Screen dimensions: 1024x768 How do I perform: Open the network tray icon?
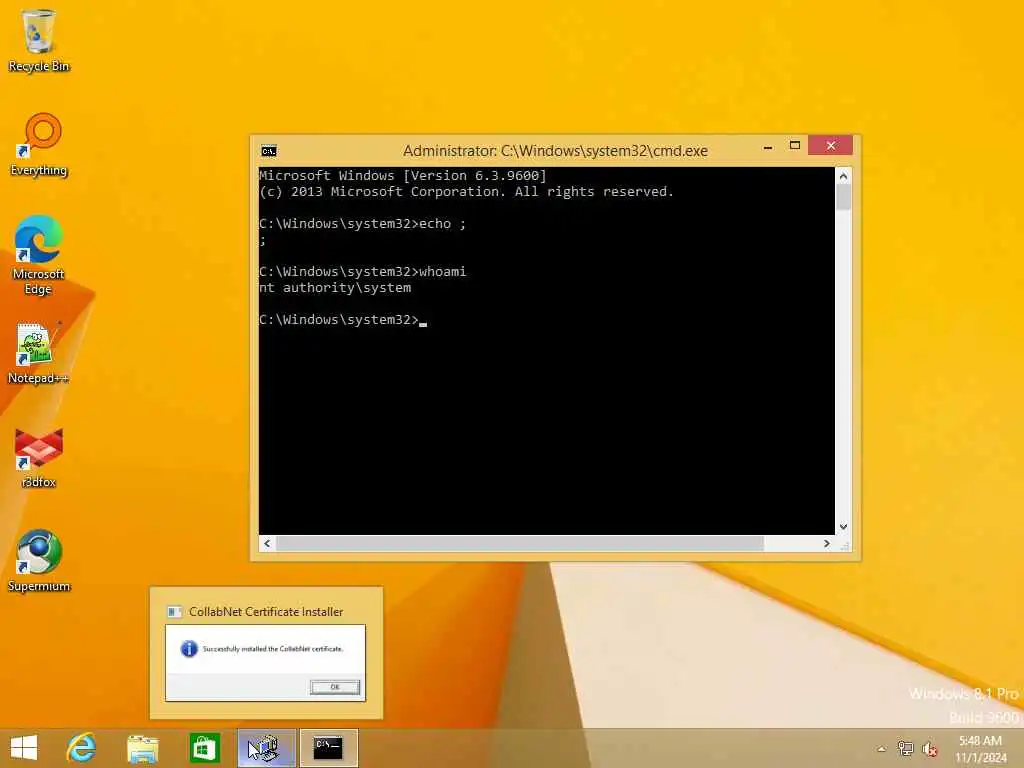point(905,748)
